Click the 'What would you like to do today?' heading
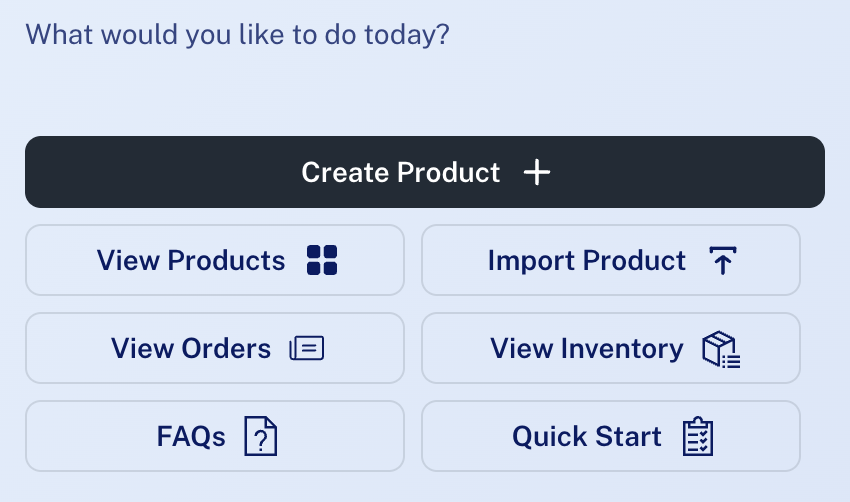The width and height of the screenshot is (850, 502). click(x=237, y=35)
